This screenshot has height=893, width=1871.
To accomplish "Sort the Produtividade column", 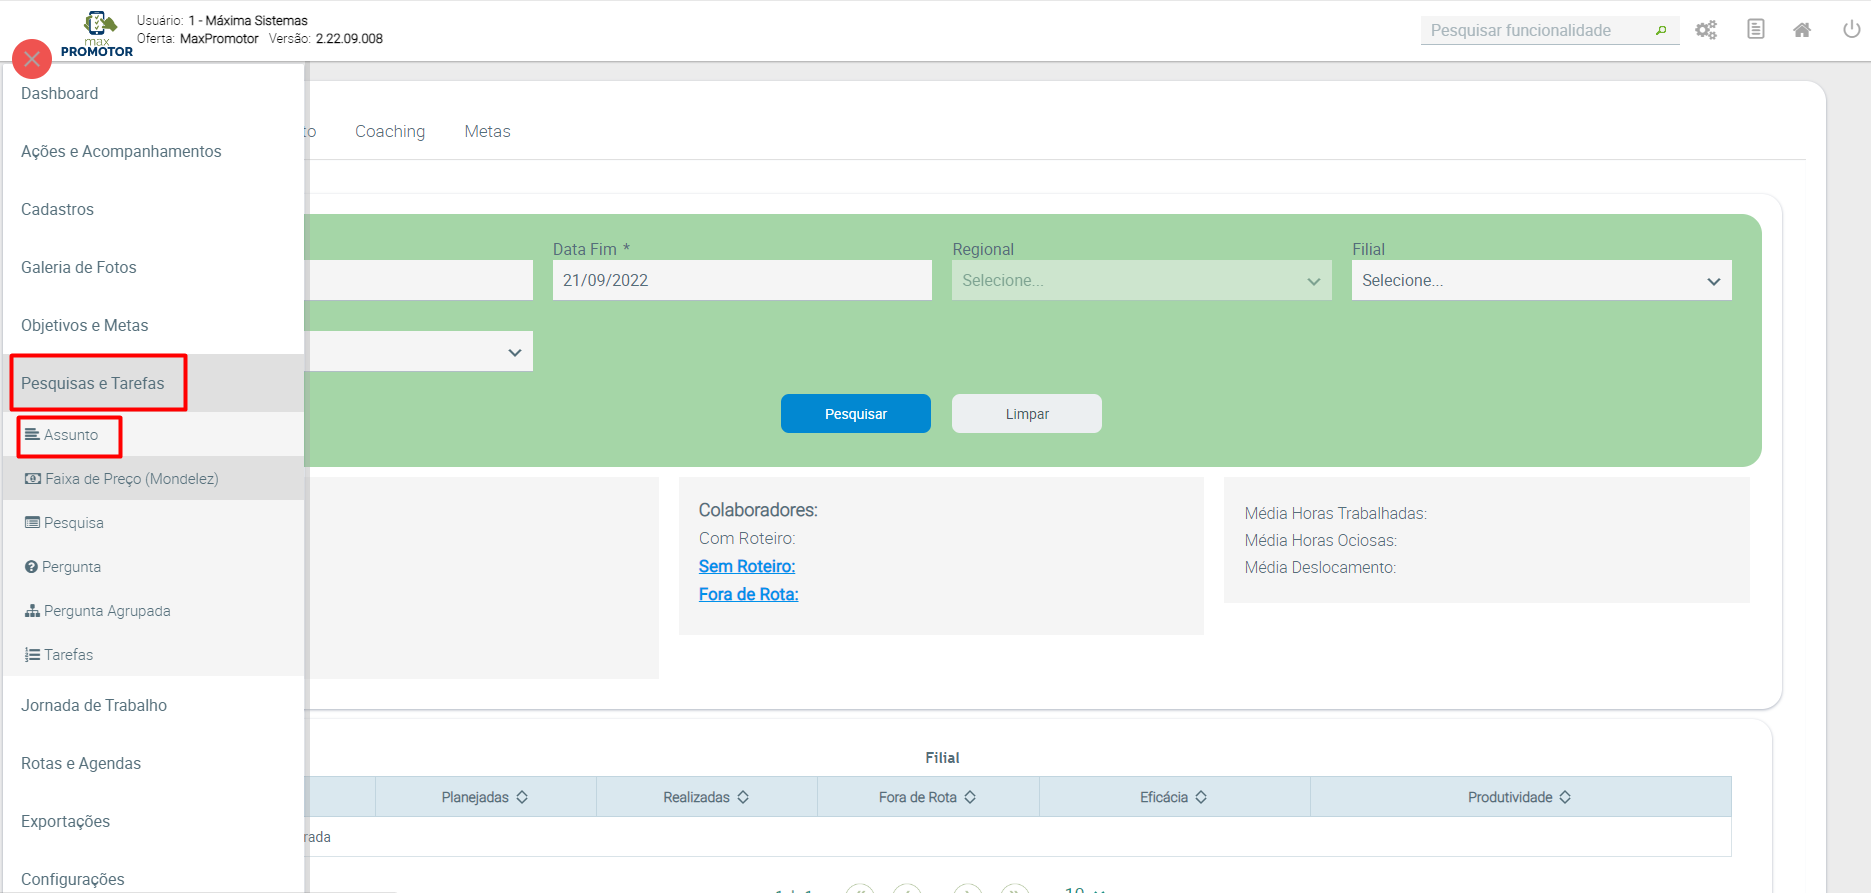I will click(x=1565, y=797).
